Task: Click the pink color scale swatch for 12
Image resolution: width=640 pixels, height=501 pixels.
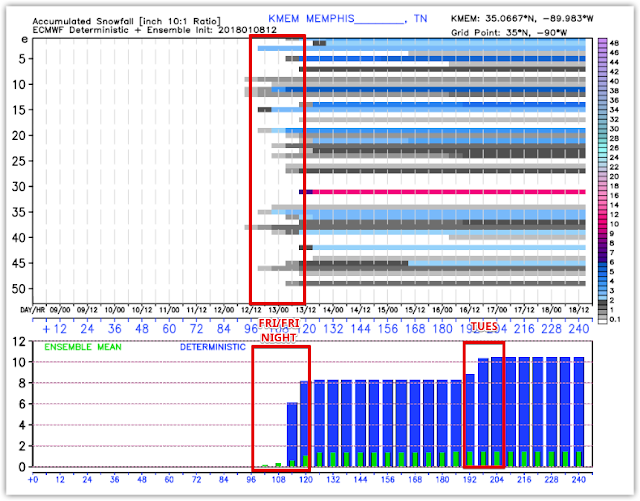Action: click(x=602, y=214)
